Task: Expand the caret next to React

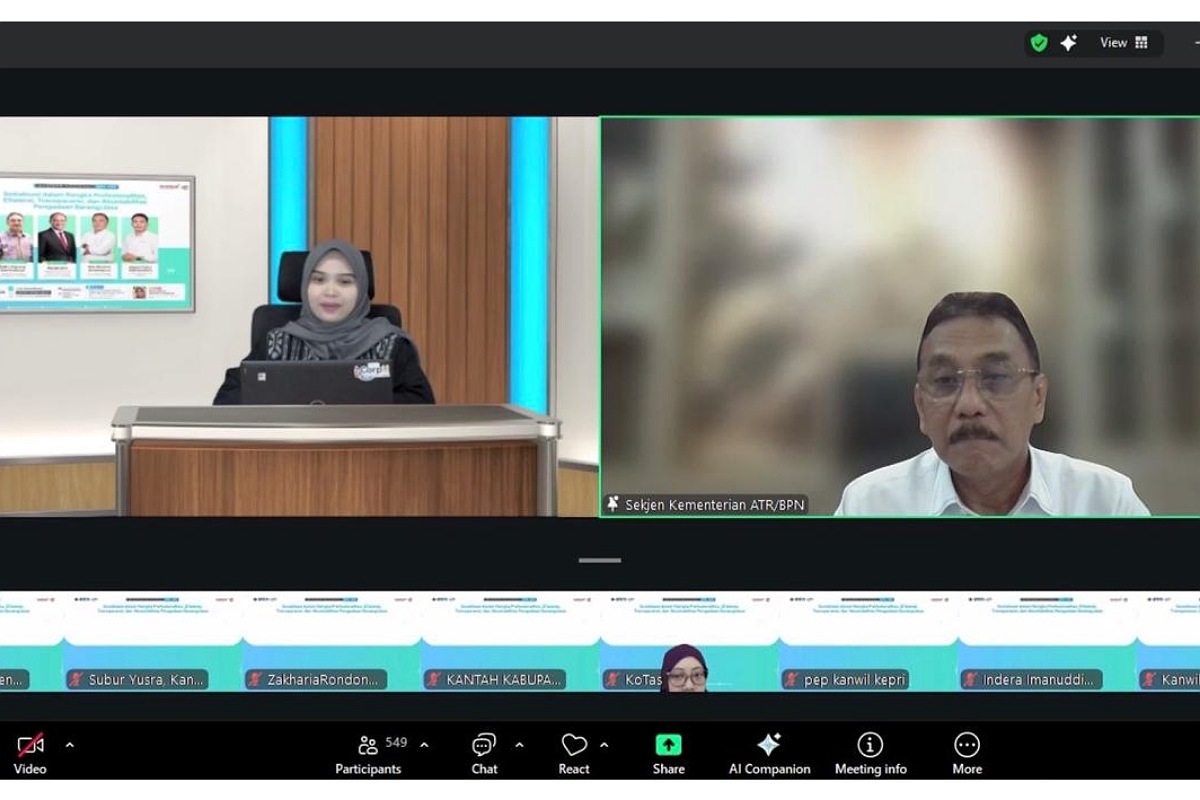Action: point(604,745)
